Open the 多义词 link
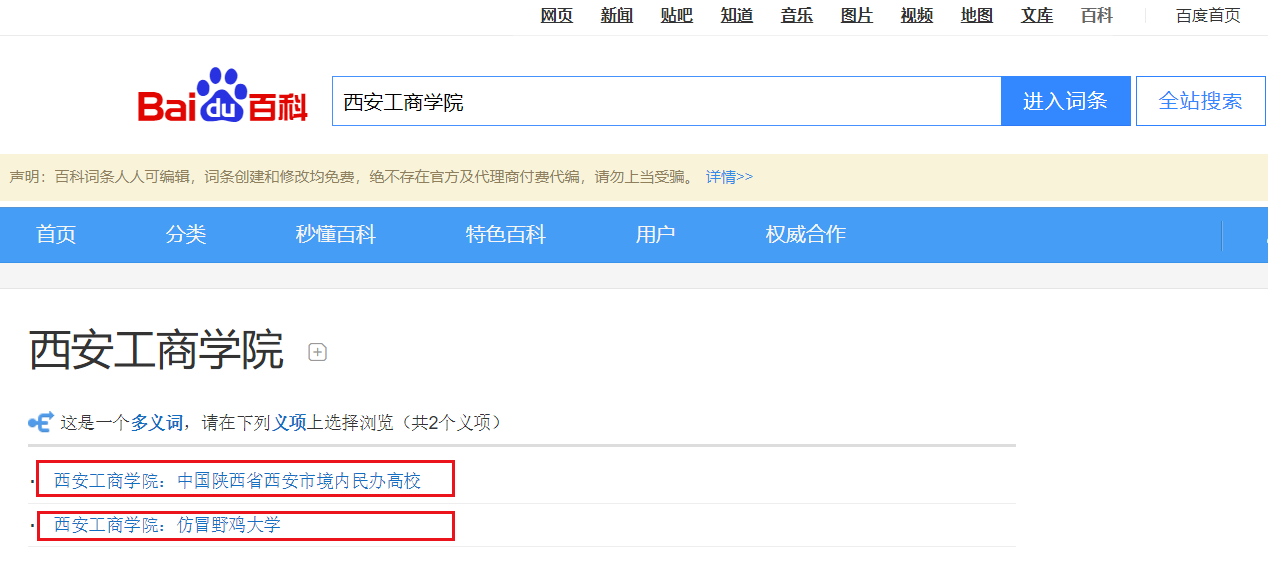1268x582 pixels. (x=157, y=423)
